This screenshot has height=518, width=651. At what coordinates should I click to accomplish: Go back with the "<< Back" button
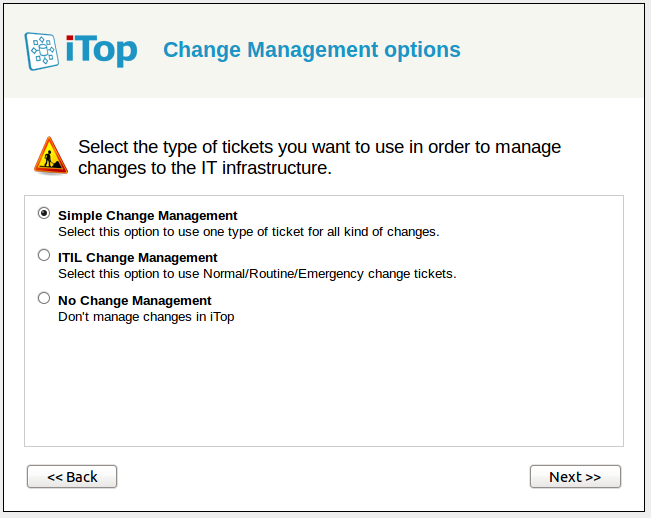(x=72, y=477)
